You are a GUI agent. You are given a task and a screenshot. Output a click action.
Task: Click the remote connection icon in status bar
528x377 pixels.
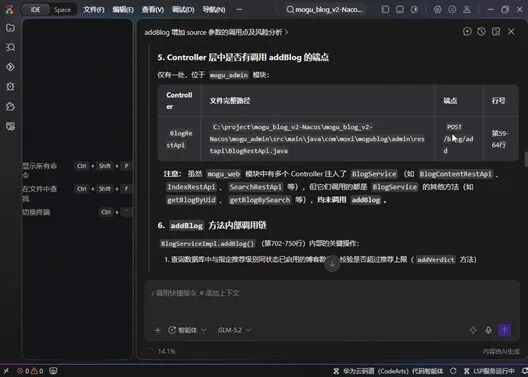pyautogui.click(x=6, y=371)
